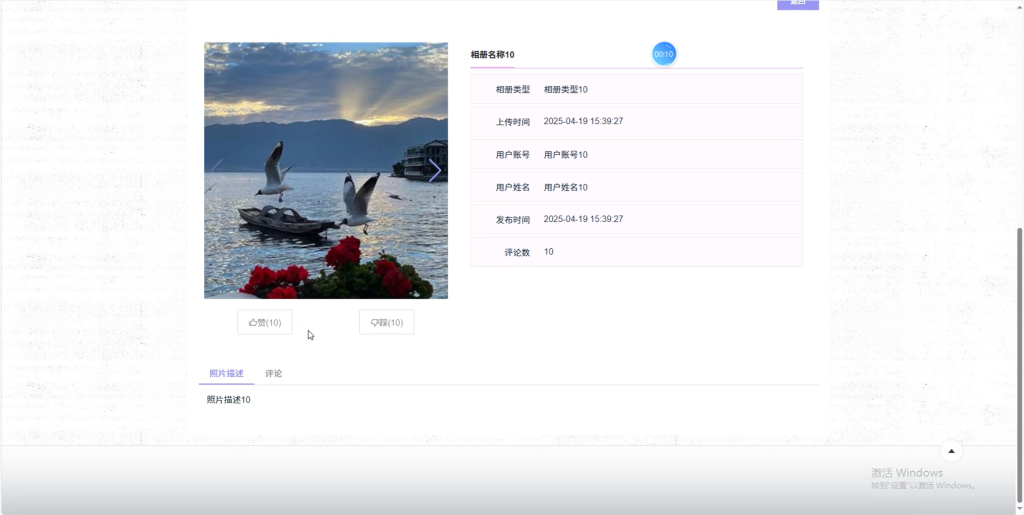Click the 评论数 row value 10

point(549,252)
